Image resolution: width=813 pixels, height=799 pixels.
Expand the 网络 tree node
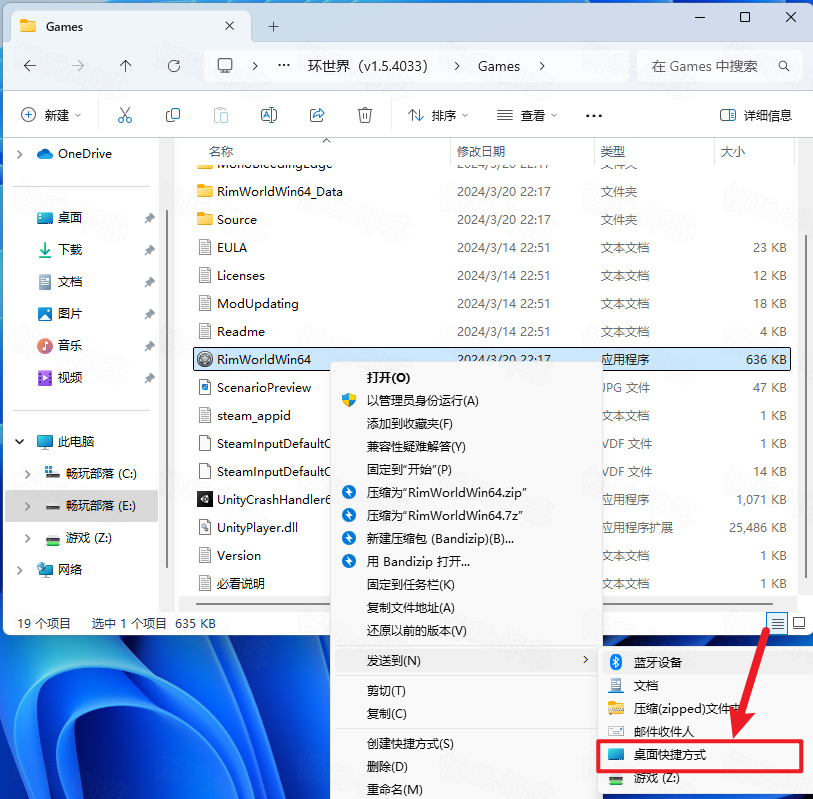click(x=20, y=570)
